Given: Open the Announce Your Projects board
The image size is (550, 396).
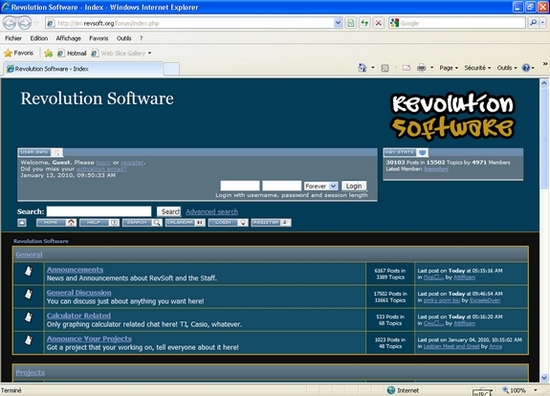Looking at the screenshot, I should (x=89, y=339).
